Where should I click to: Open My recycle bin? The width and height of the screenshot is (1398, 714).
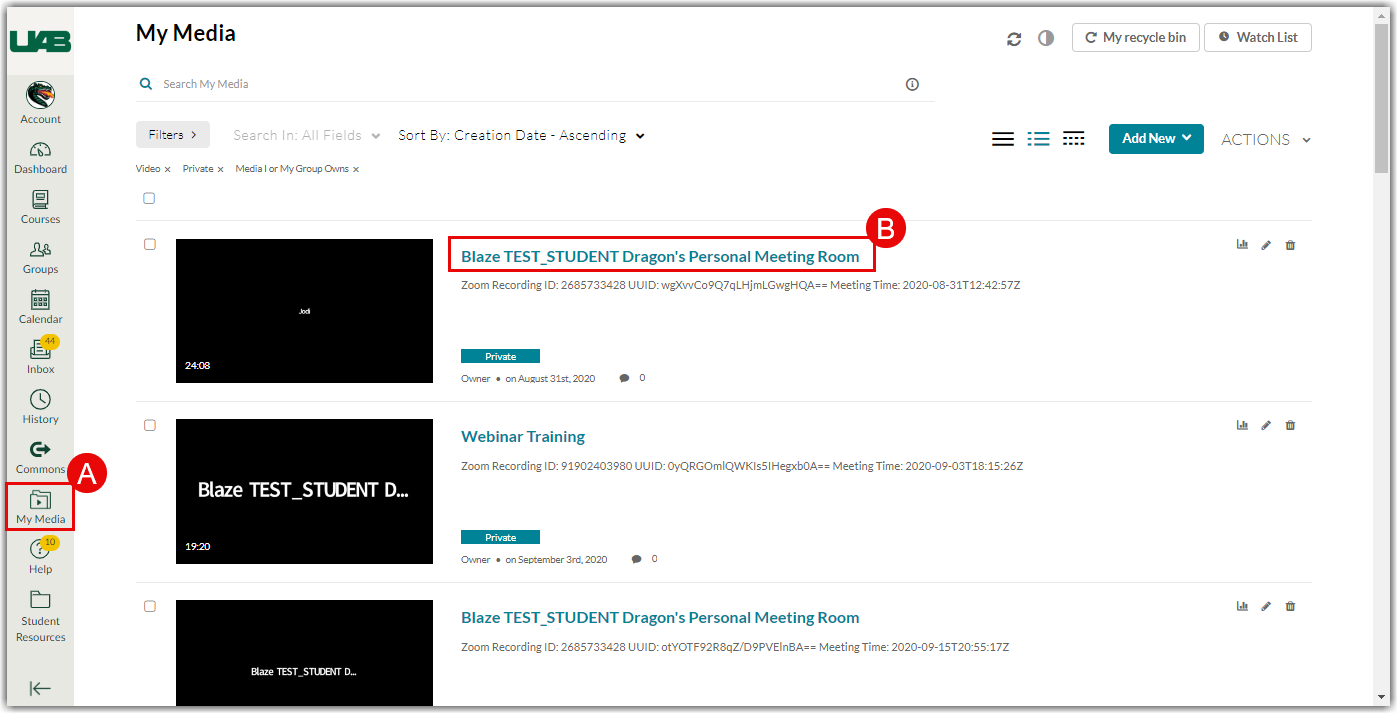click(1135, 38)
